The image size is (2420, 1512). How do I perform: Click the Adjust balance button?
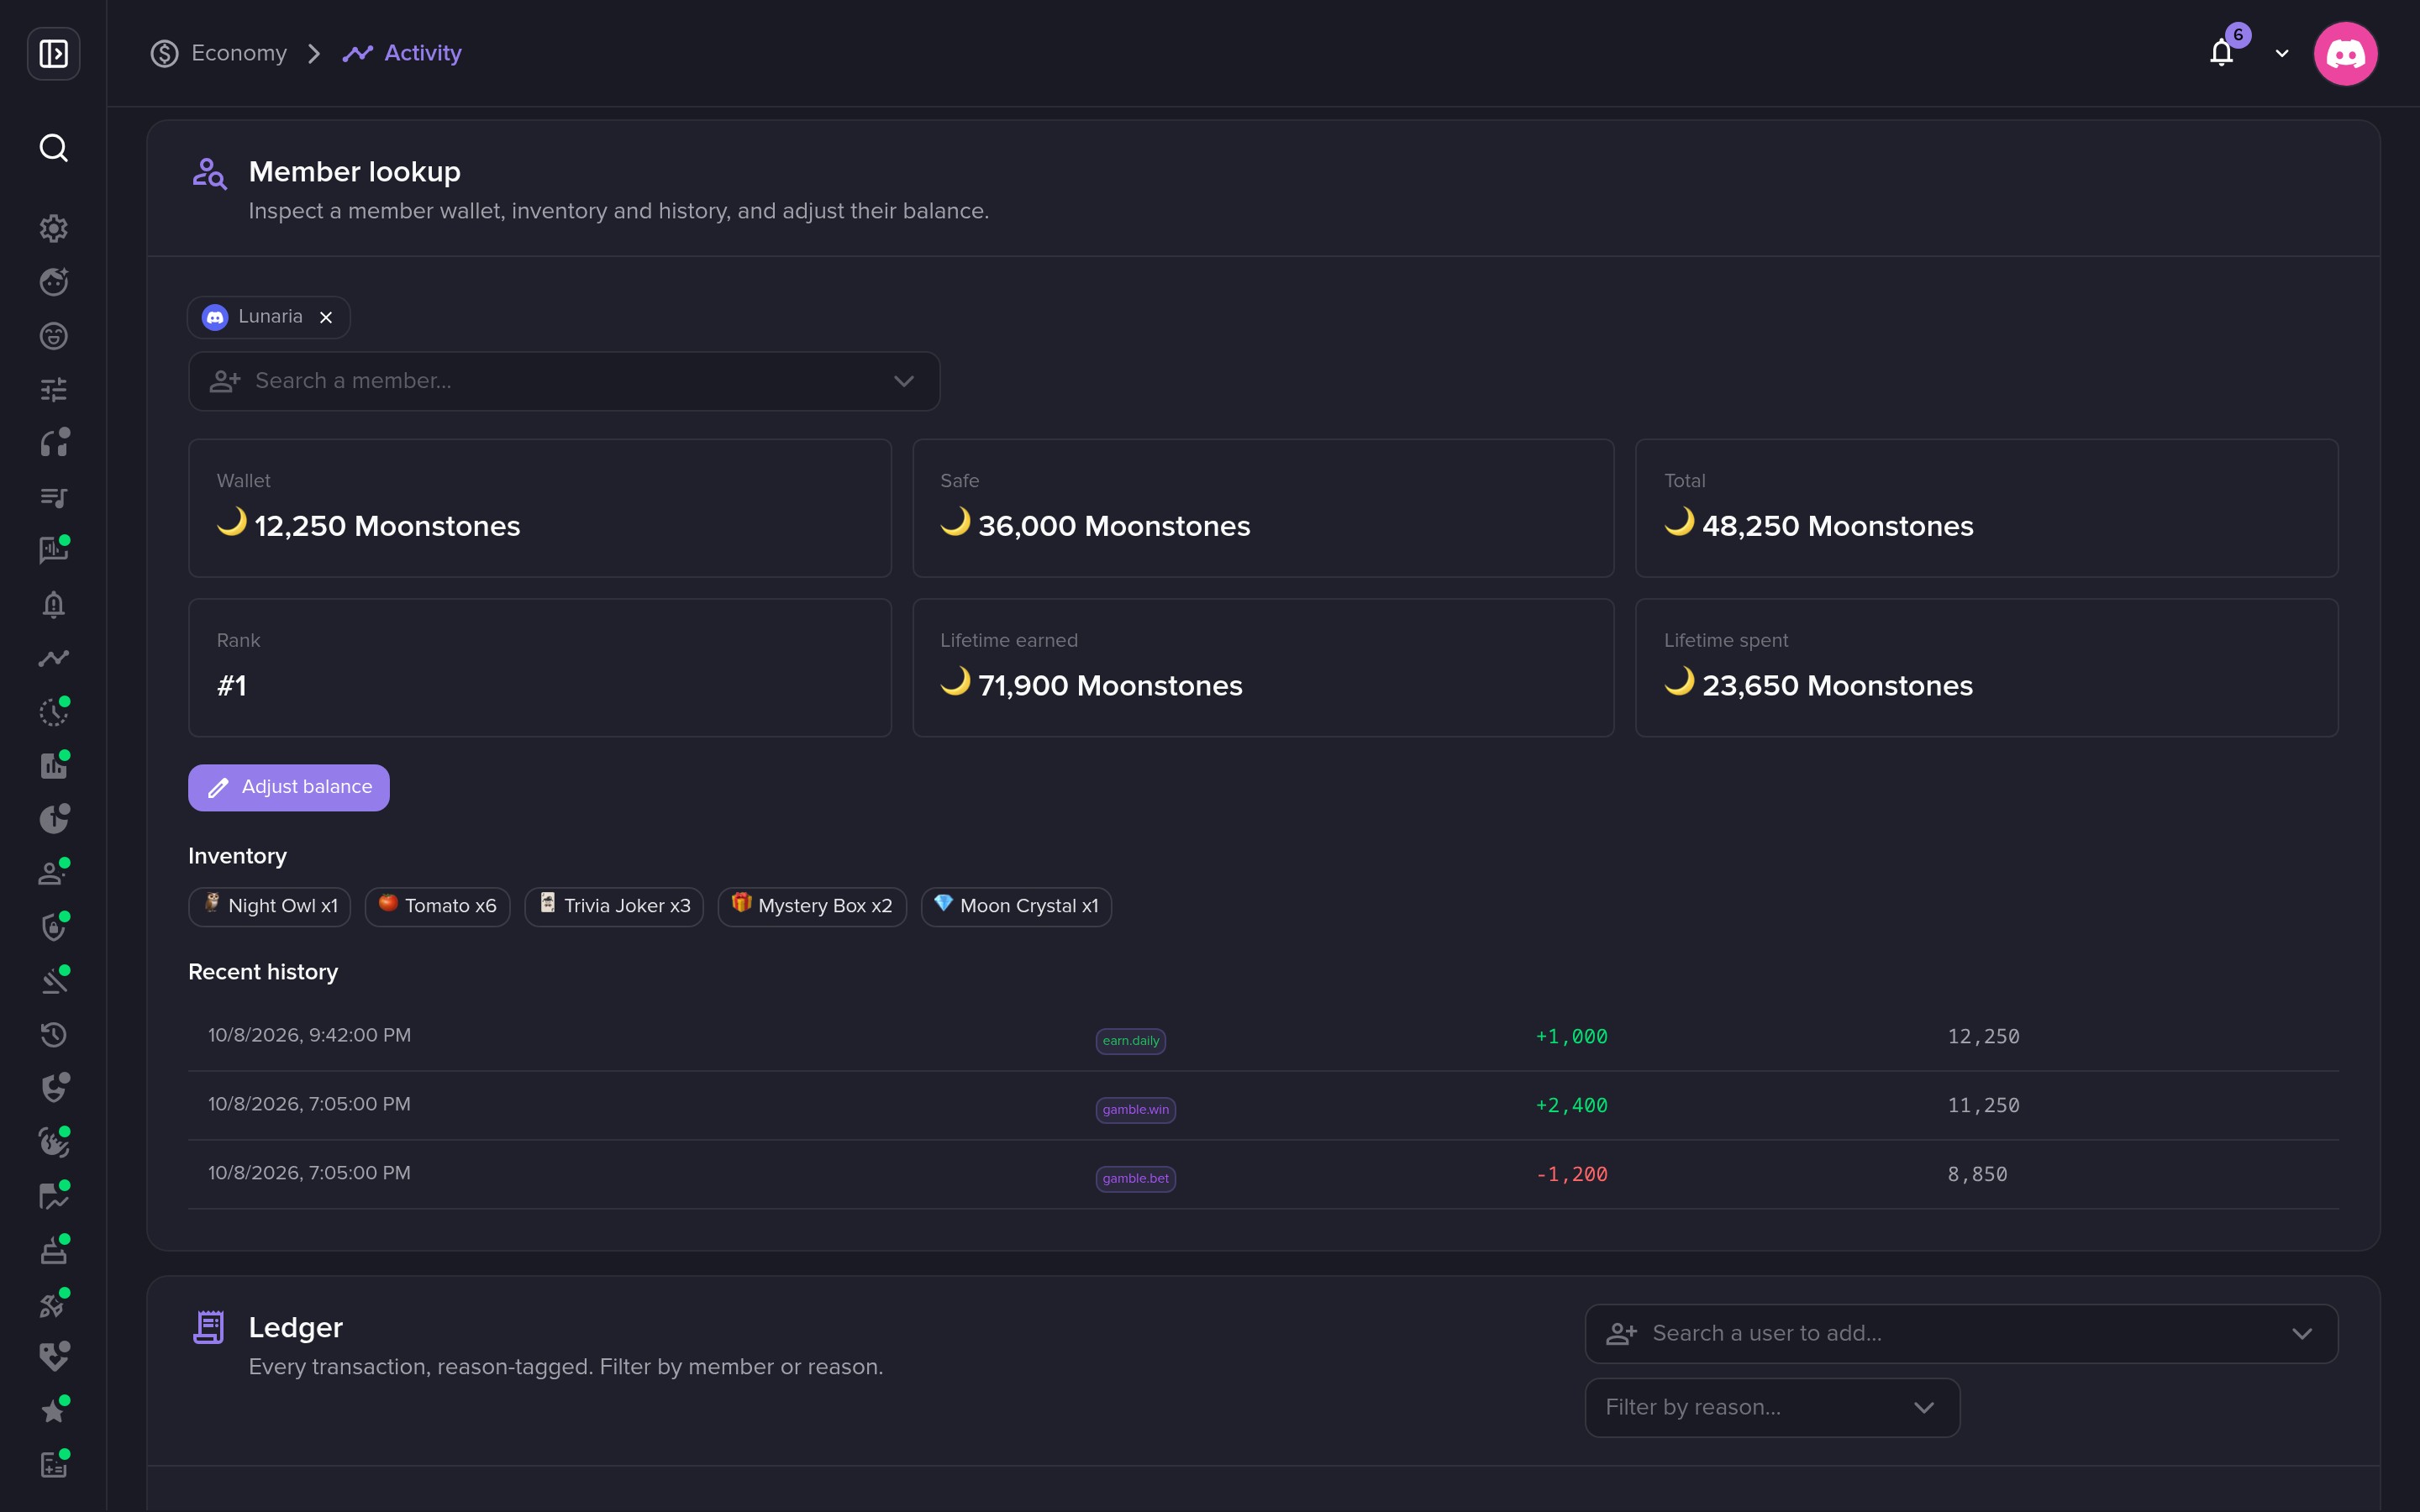[x=289, y=788]
